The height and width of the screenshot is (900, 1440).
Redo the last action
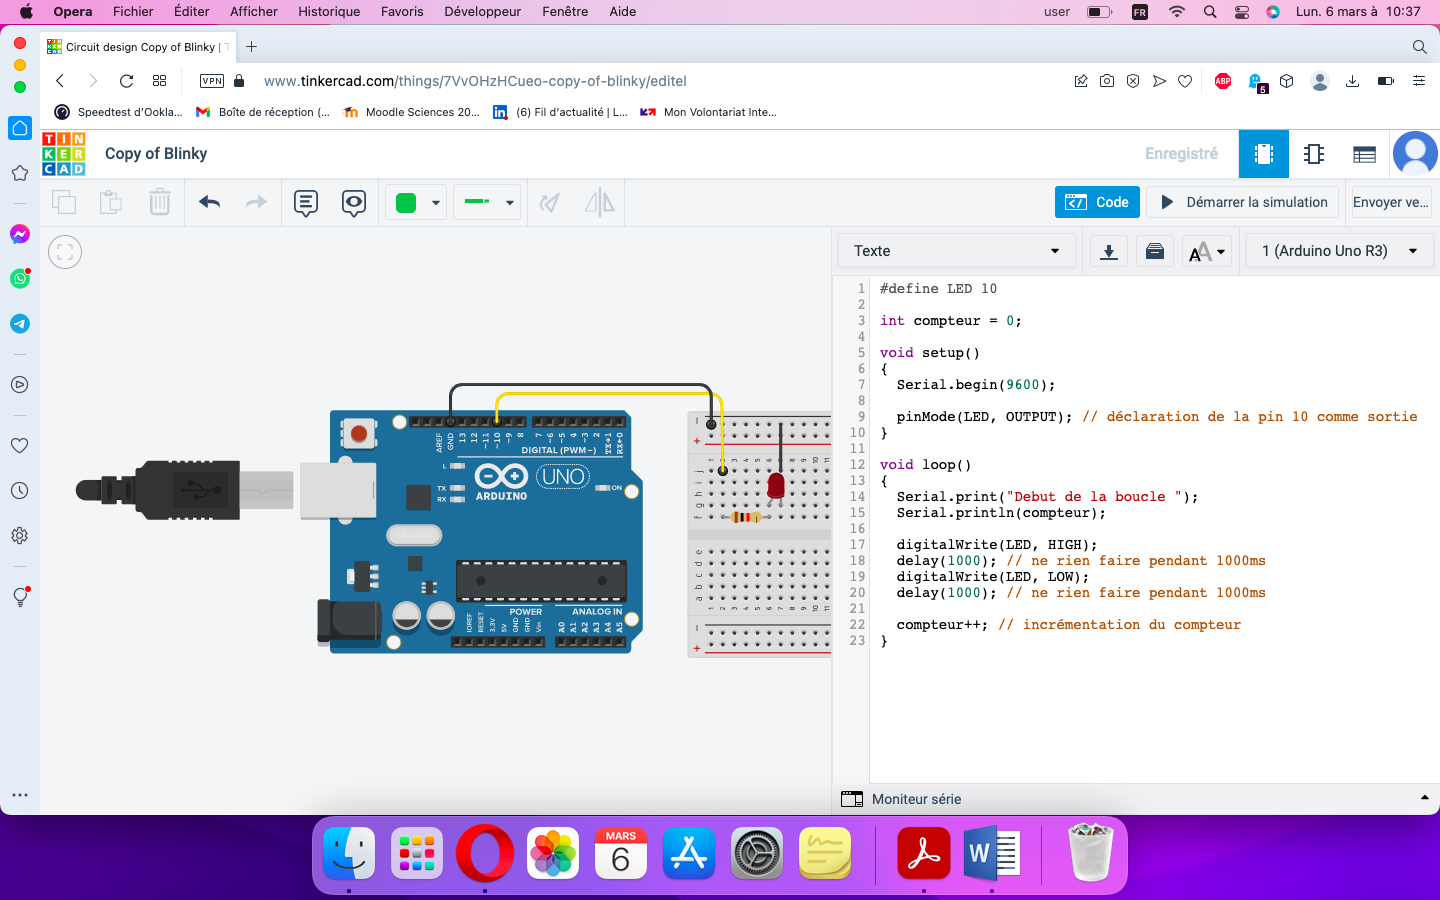point(257,202)
